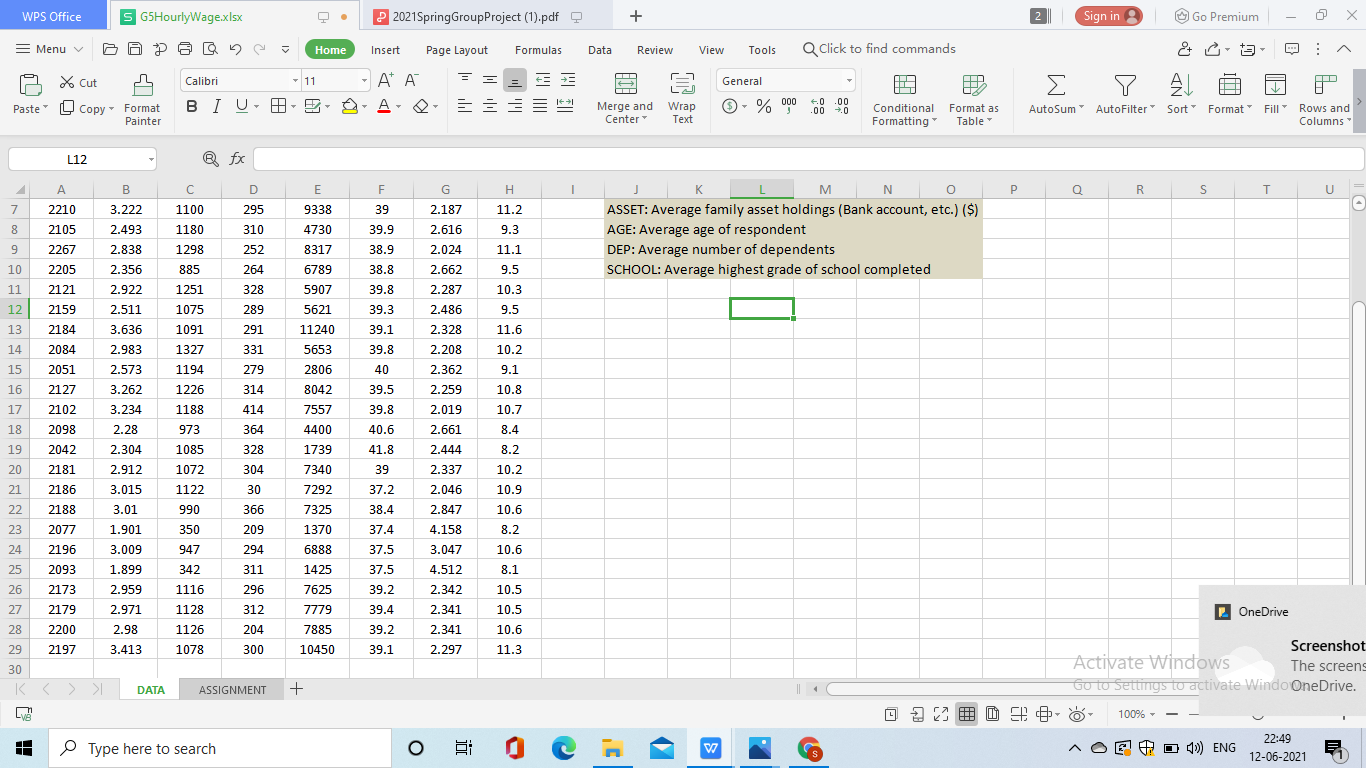The width and height of the screenshot is (1366, 768).
Task: Open Print Preview from quick access toolbar
Action: pyautogui.click(x=209, y=49)
